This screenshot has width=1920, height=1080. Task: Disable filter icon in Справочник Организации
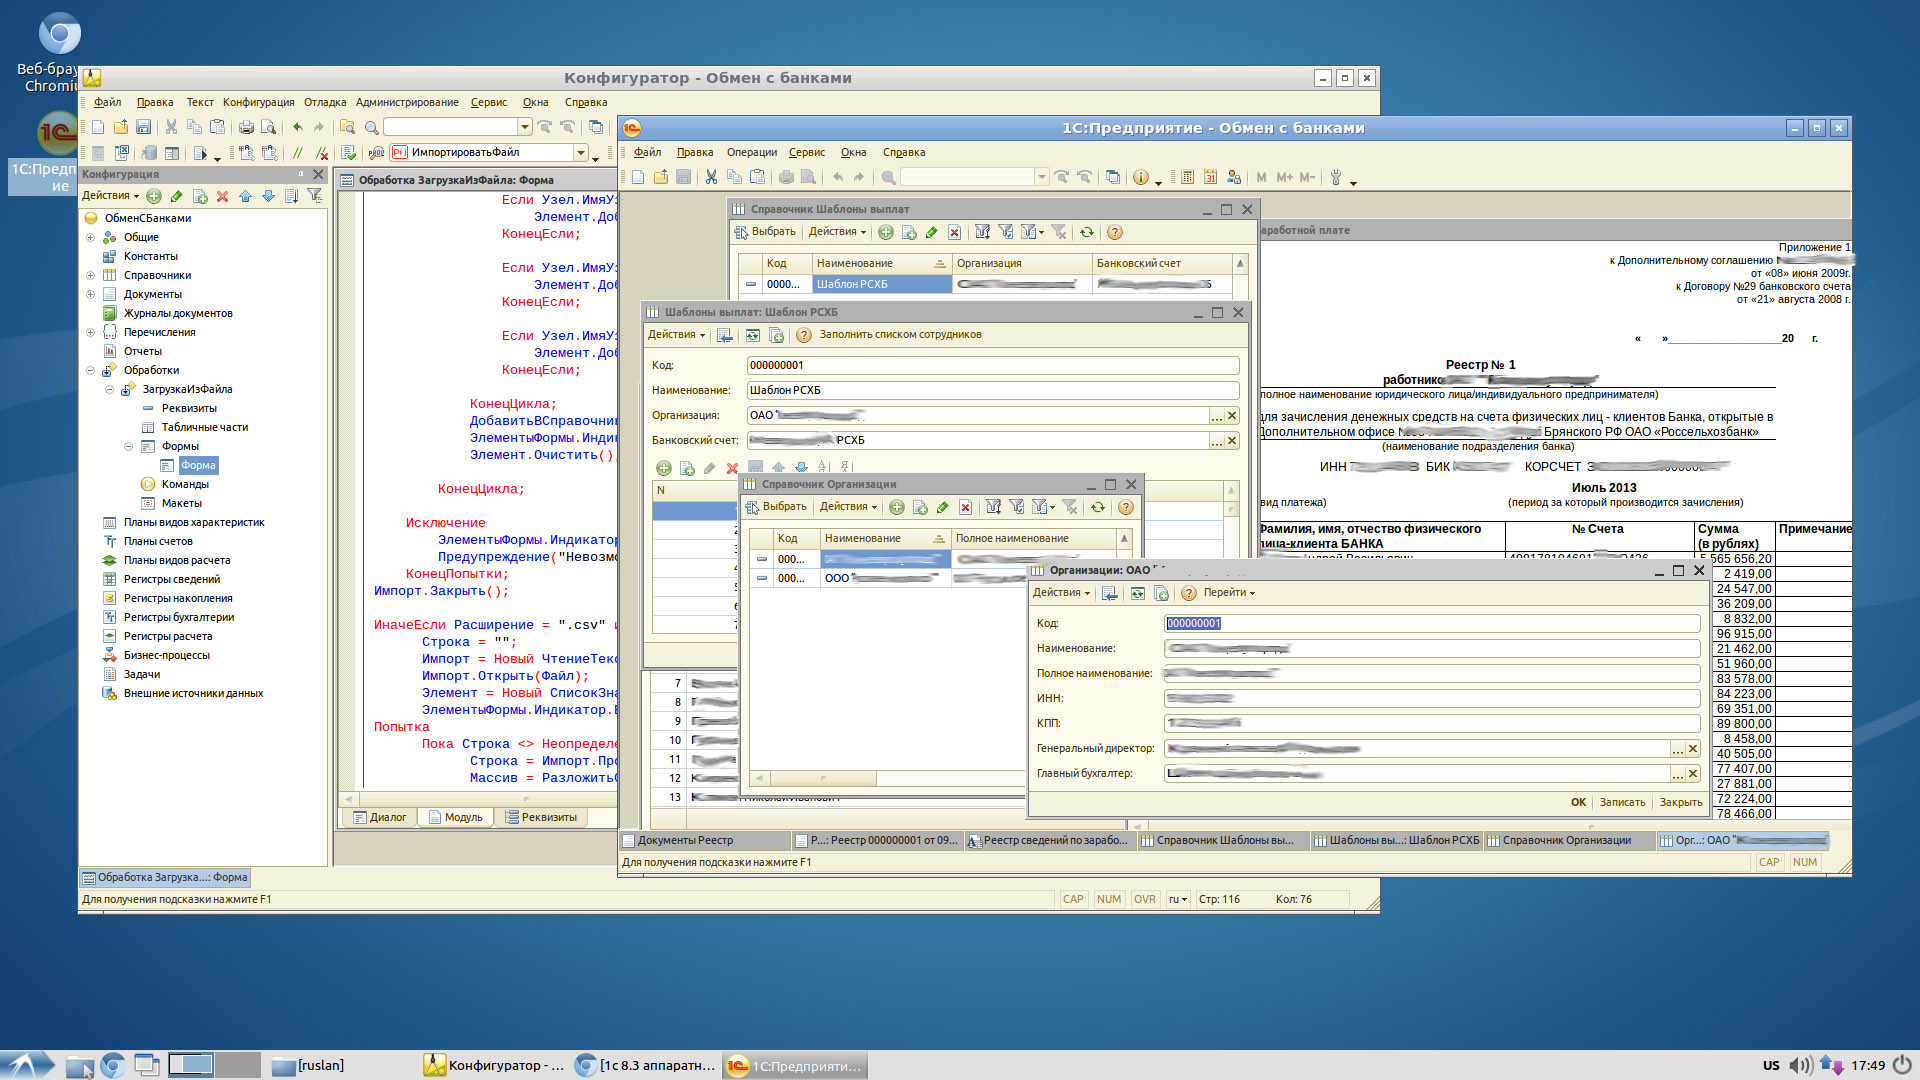[x=1070, y=507]
